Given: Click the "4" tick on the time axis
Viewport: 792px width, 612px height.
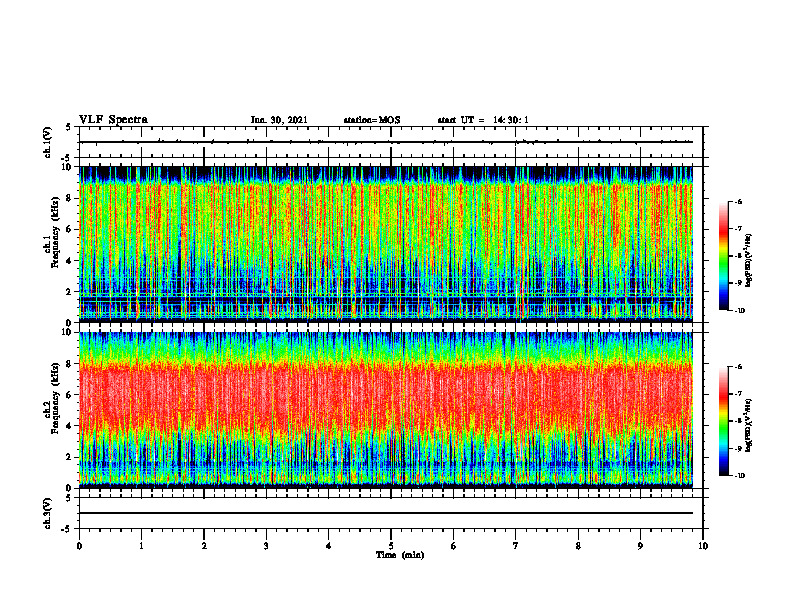Looking at the screenshot, I should coord(329,546).
